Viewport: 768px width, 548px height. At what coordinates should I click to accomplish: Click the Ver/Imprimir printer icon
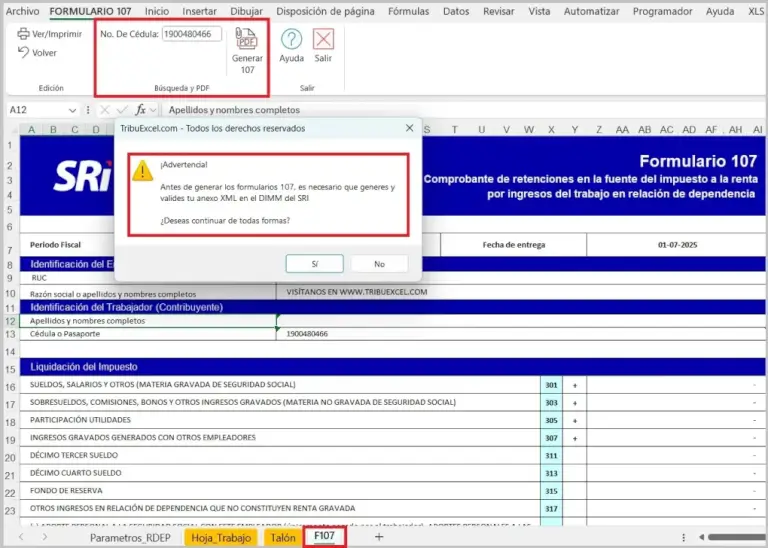tap(24, 34)
